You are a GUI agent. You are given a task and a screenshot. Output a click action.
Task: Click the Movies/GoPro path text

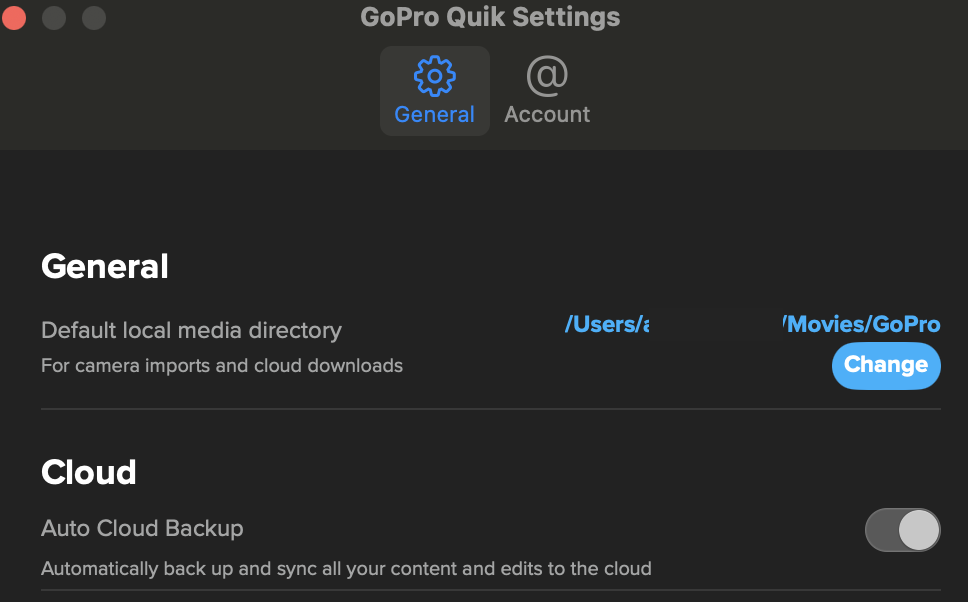click(x=862, y=324)
